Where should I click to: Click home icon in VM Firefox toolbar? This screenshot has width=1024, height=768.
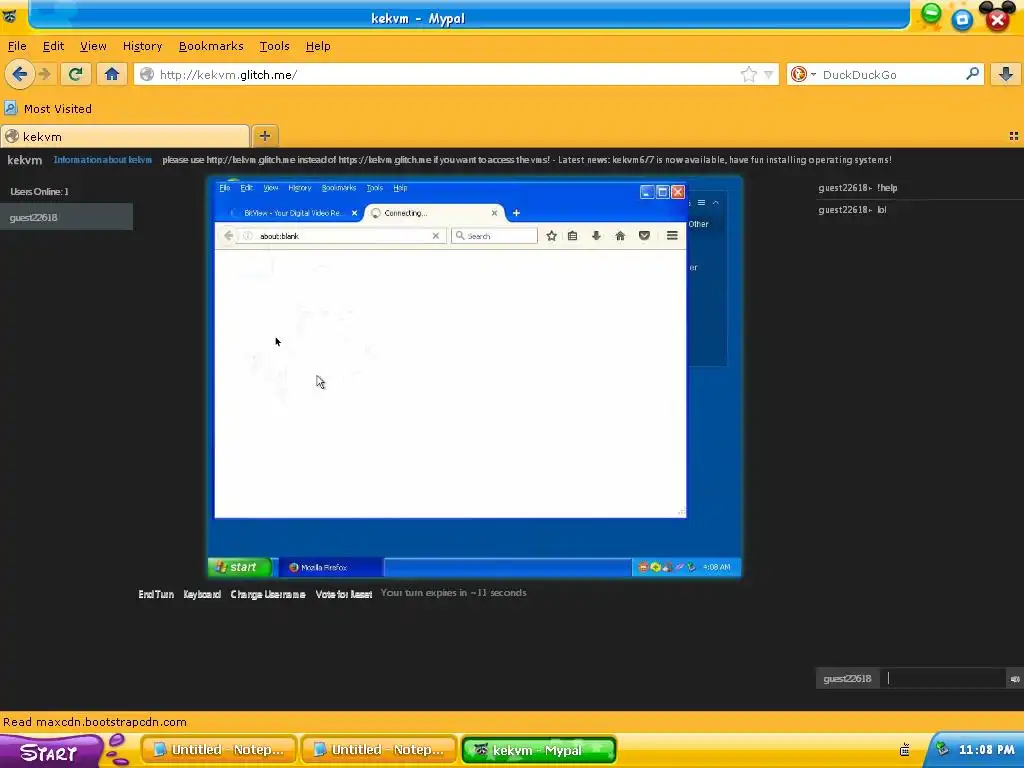(x=620, y=236)
